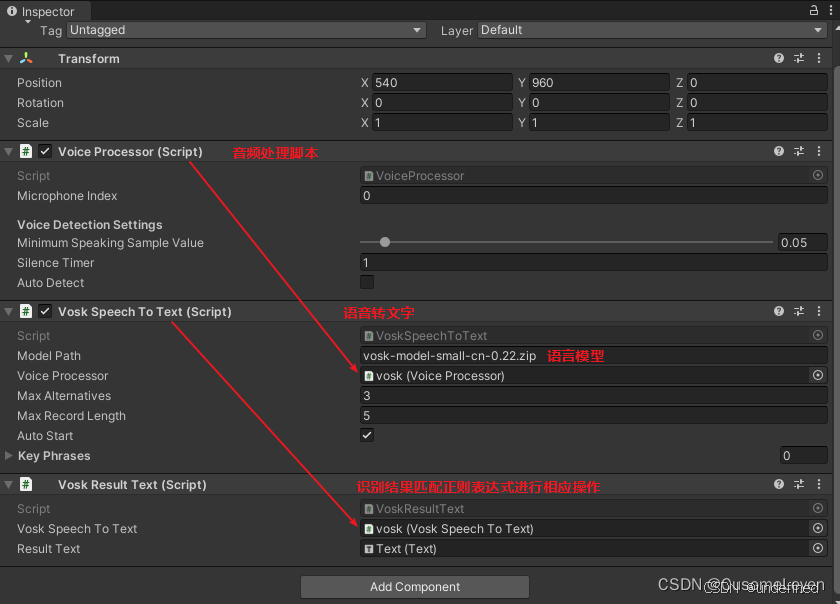Click the Inspector lock icon
This screenshot has width=840, height=604.
click(x=813, y=10)
